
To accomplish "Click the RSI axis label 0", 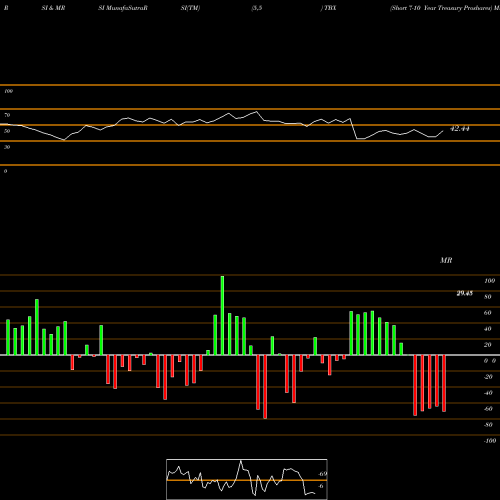I will [x=5, y=171].
